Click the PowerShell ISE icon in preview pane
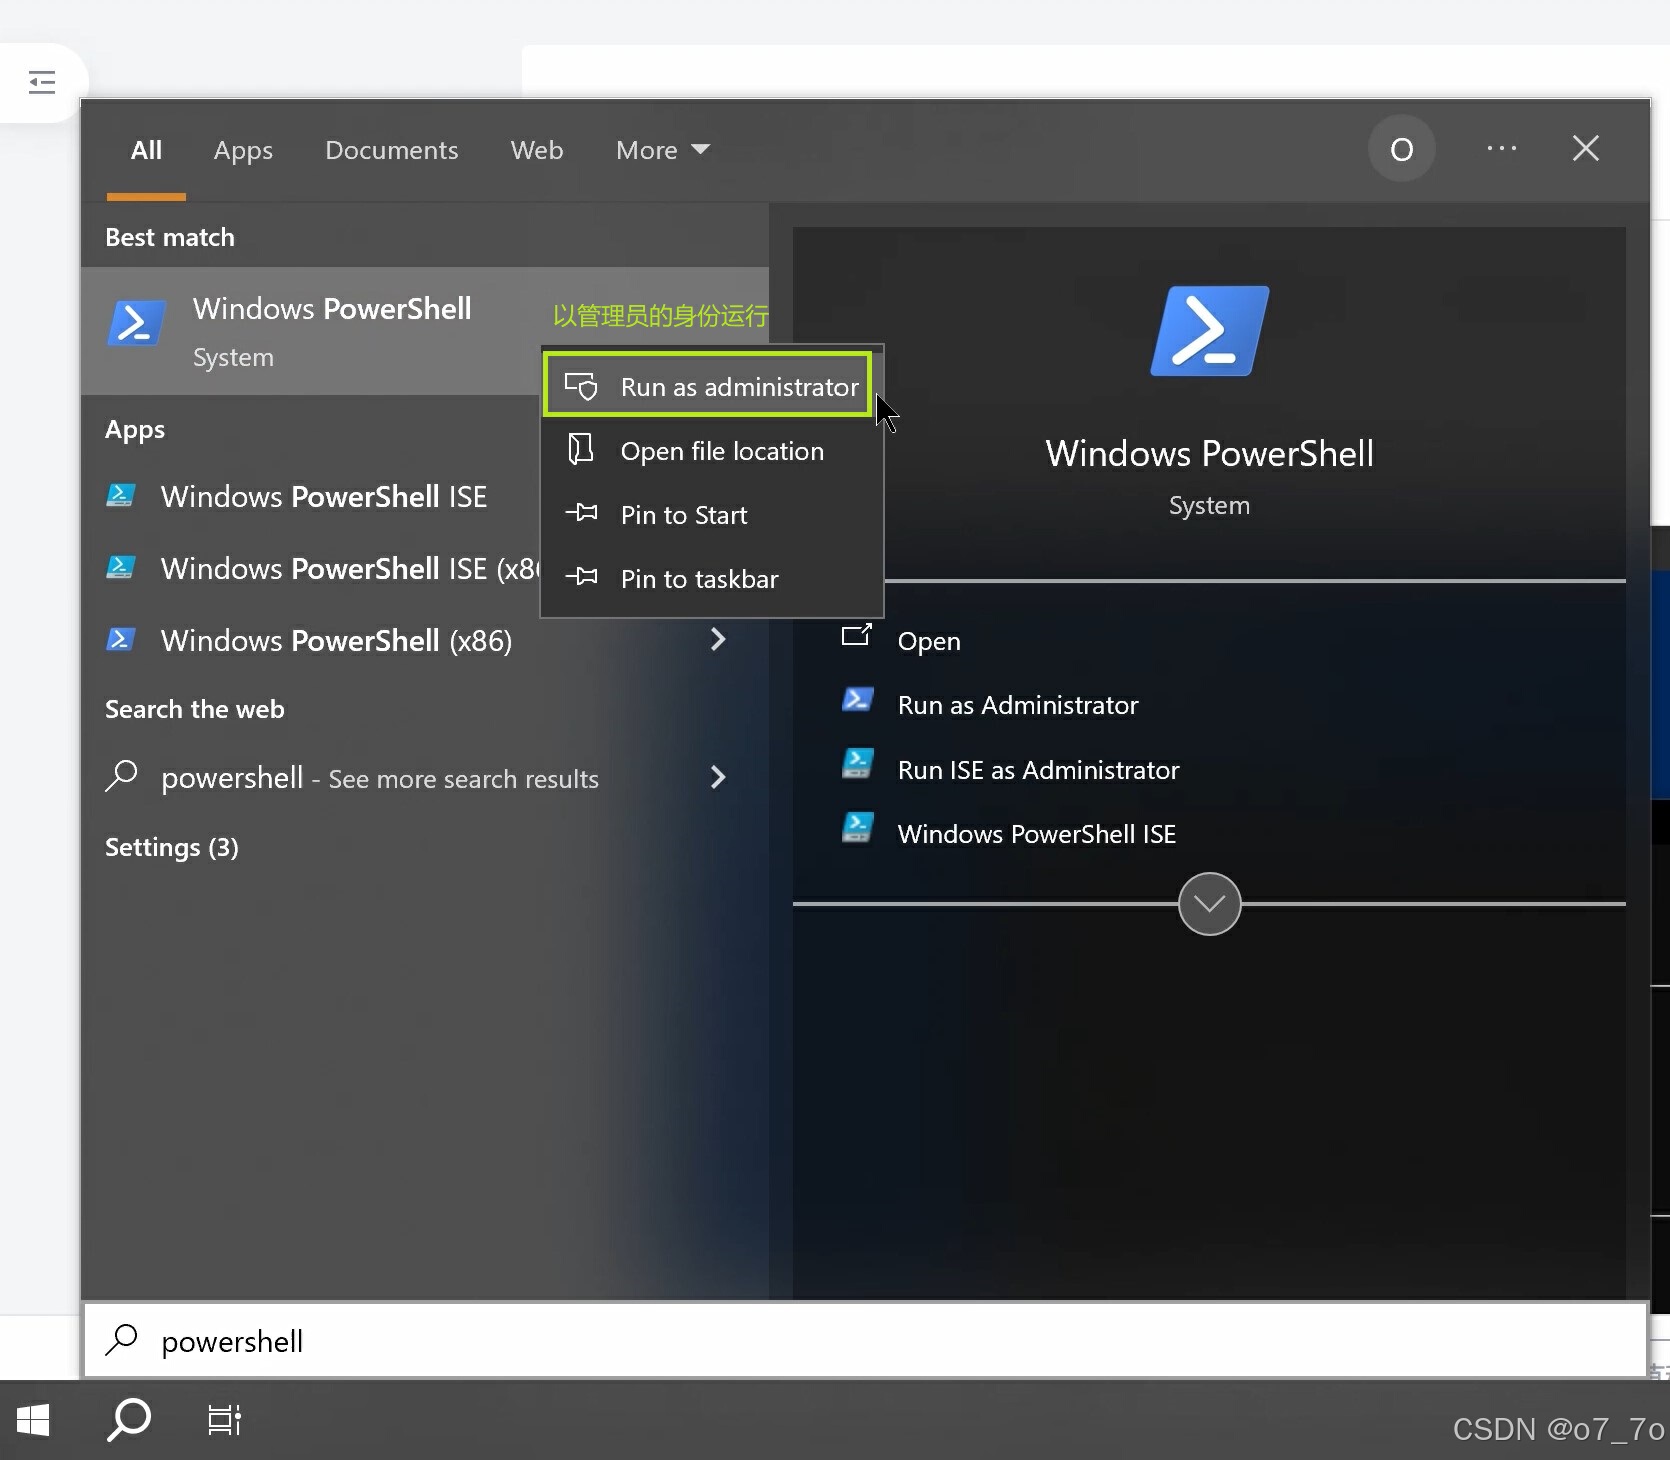Viewport: 1670px width, 1460px height. coord(857,827)
